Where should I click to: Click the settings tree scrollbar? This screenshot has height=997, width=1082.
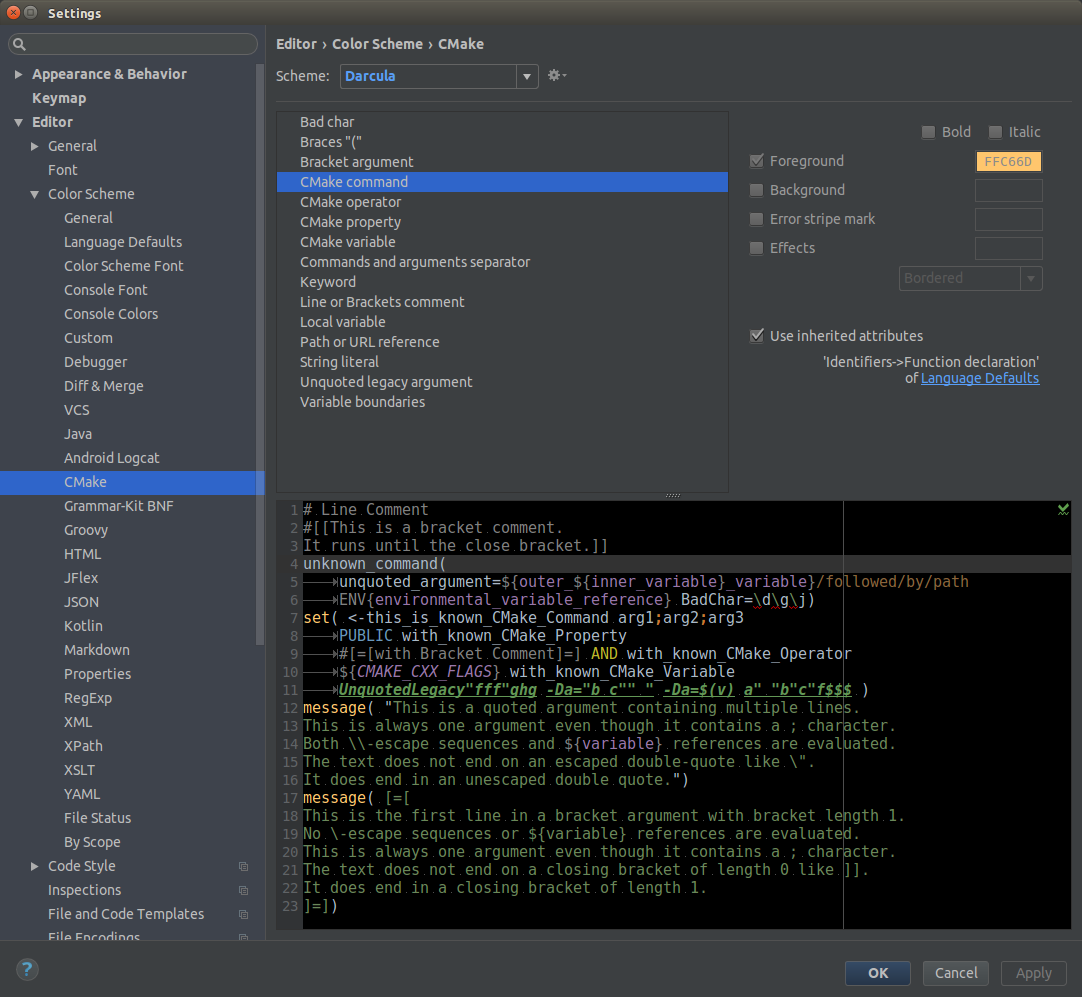coord(260,355)
